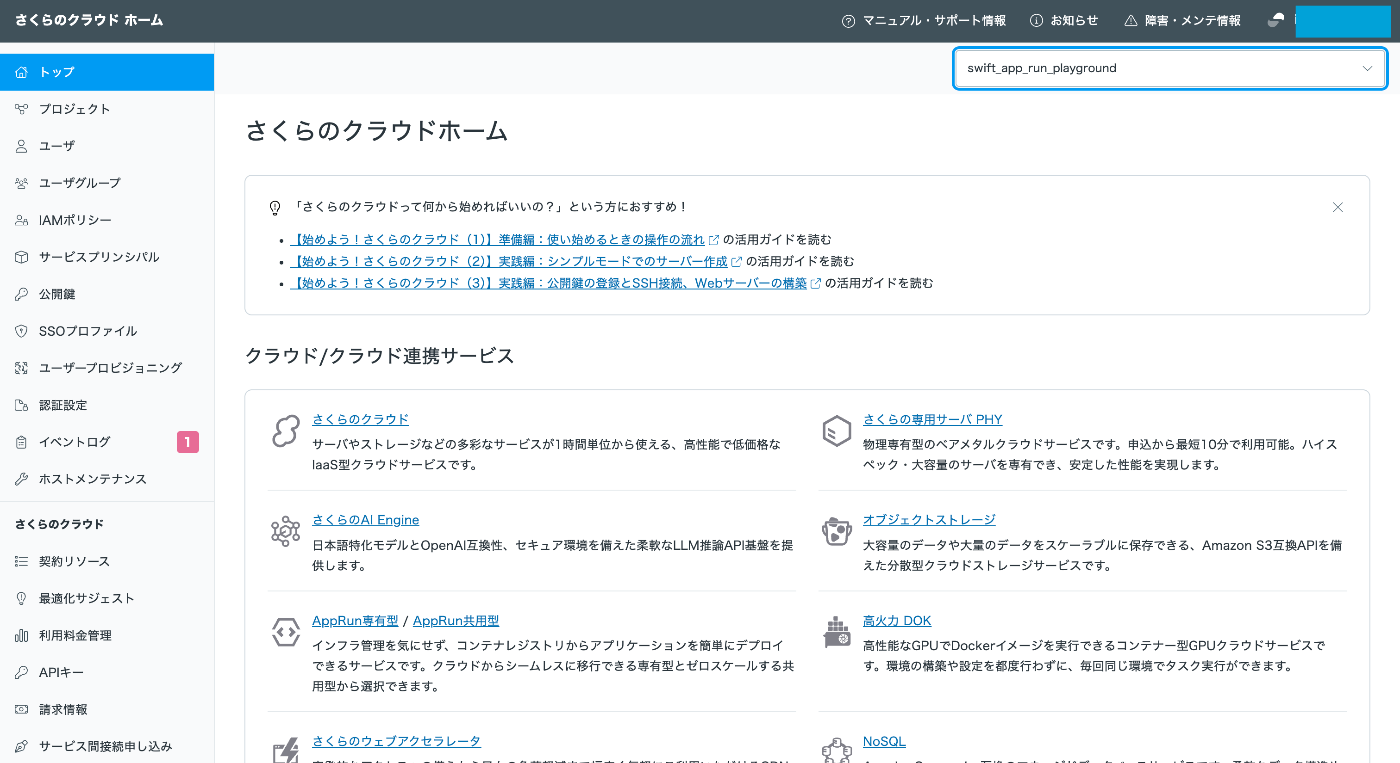Click the pink badge on イベントログ
Image resolution: width=1400 pixels, height=763 pixels.
coord(188,442)
